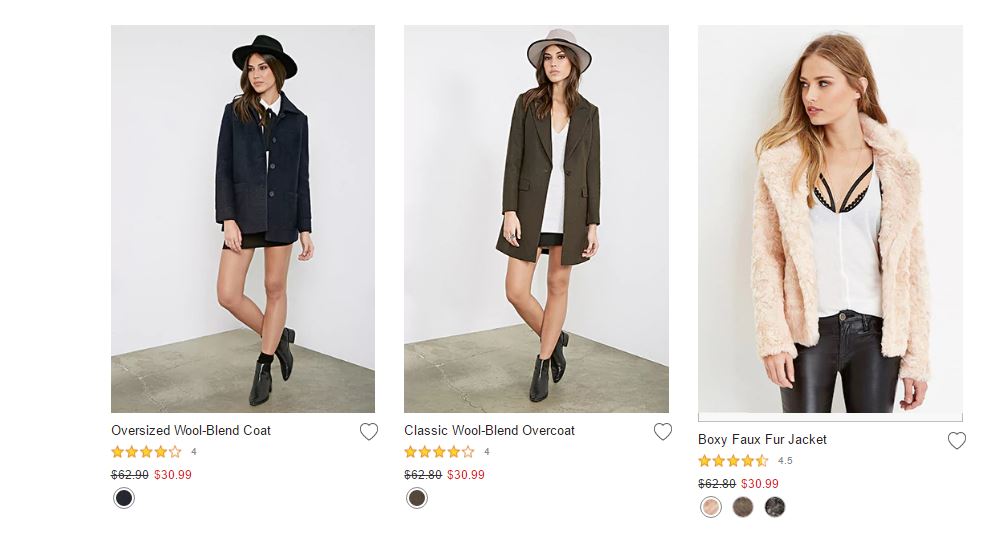View the olive Classic Wool-Blend Overcoat photo
Screen dimensions: 991x535
[x=536, y=219]
